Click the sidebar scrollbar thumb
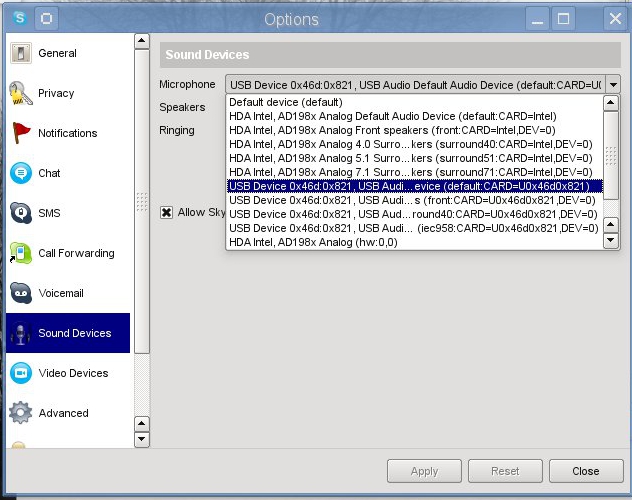Viewport: 632px width, 500px height. pyautogui.click(x=141, y=201)
